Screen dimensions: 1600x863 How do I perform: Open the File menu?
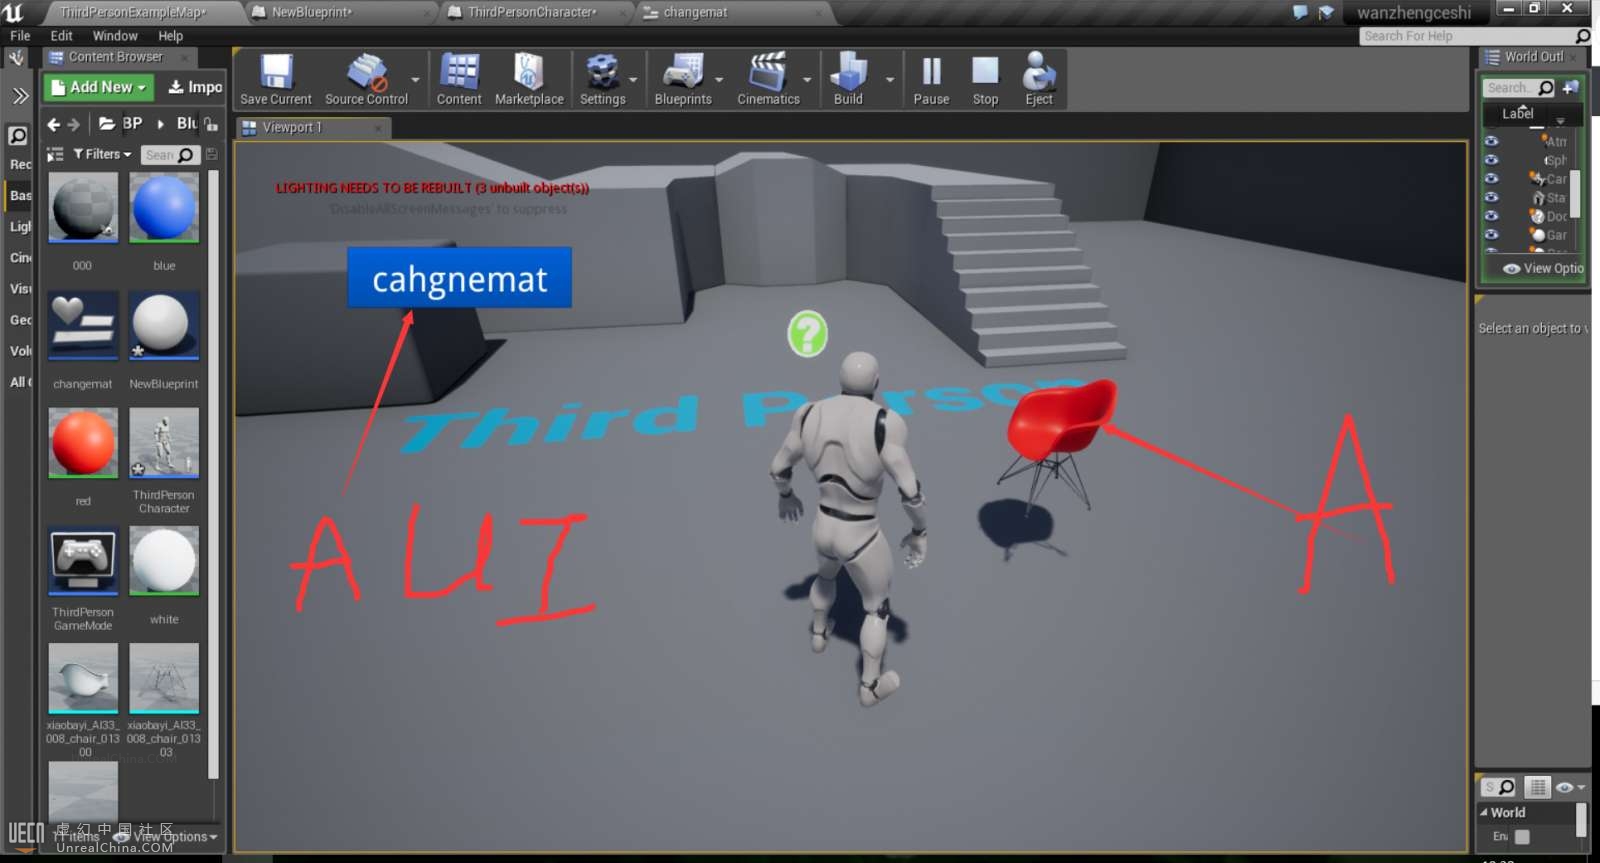click(20, 36)
